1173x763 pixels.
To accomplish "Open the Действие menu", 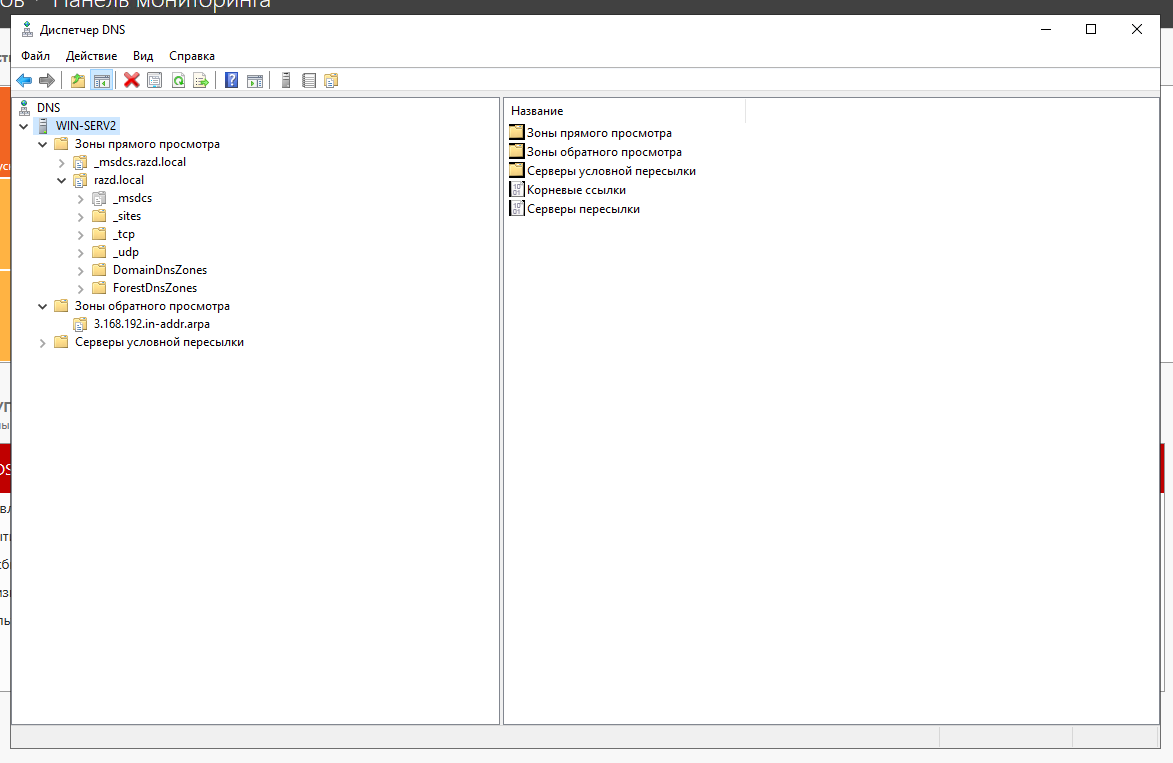I will (x=91, y=56).
